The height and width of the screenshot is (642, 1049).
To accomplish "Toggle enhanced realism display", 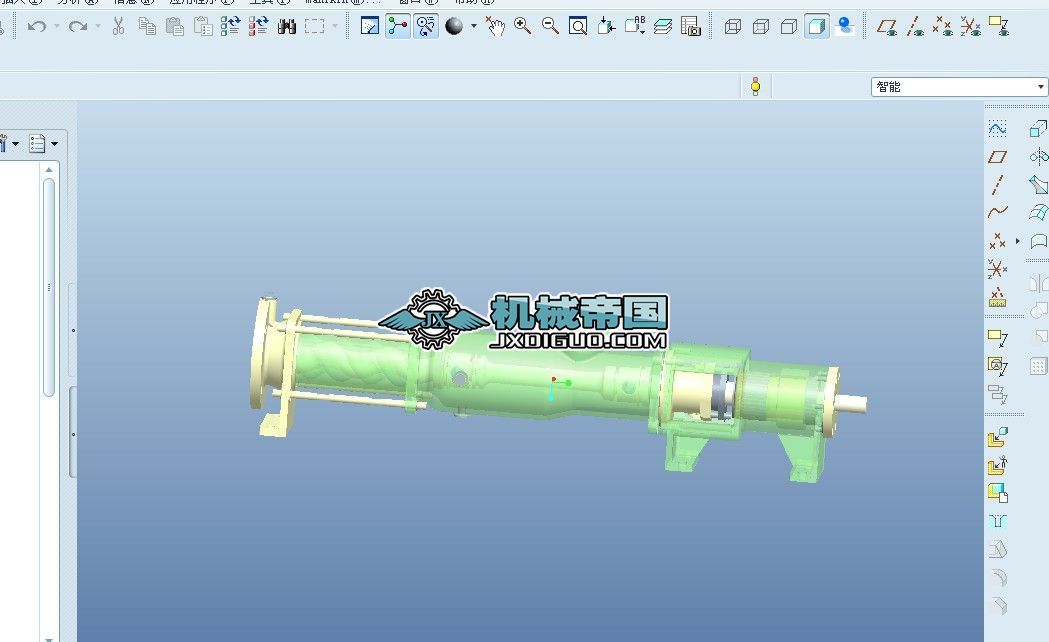I will [x=845, y=26].
